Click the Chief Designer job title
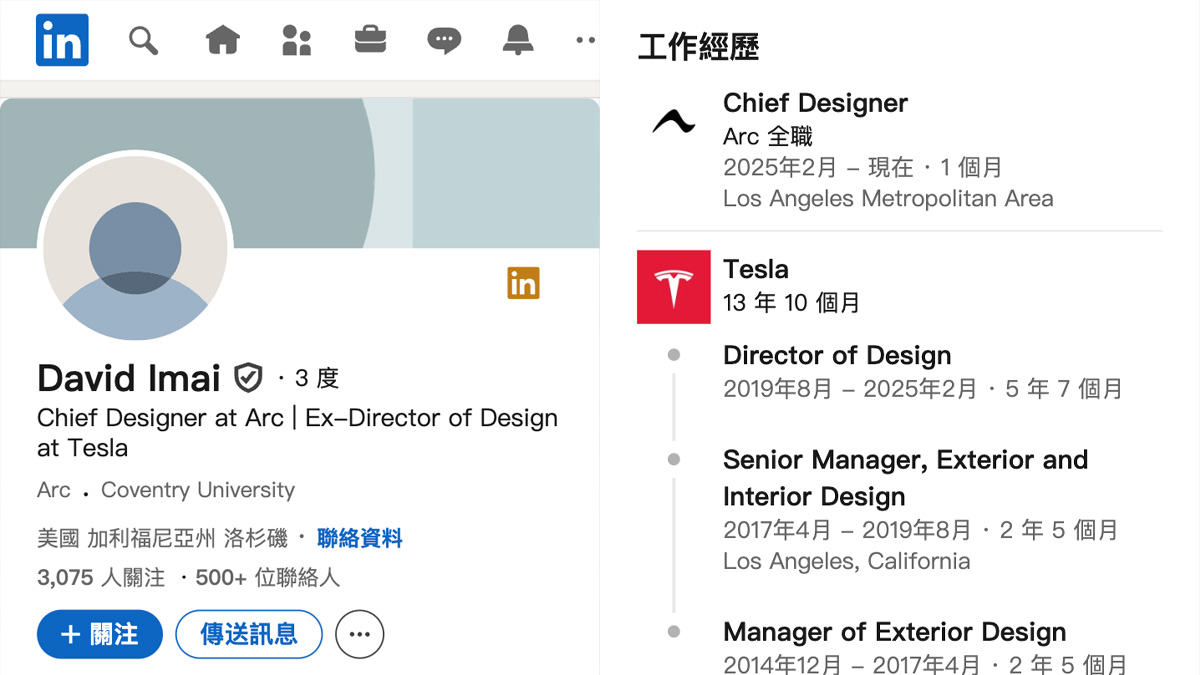1200x675 pixels. coord(815,103)
